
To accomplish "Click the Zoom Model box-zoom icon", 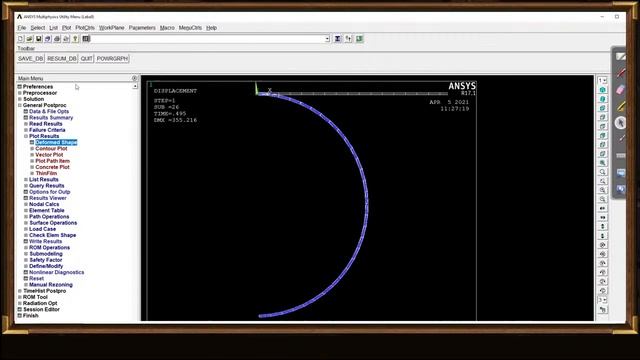I will click(x=602, y=172).
